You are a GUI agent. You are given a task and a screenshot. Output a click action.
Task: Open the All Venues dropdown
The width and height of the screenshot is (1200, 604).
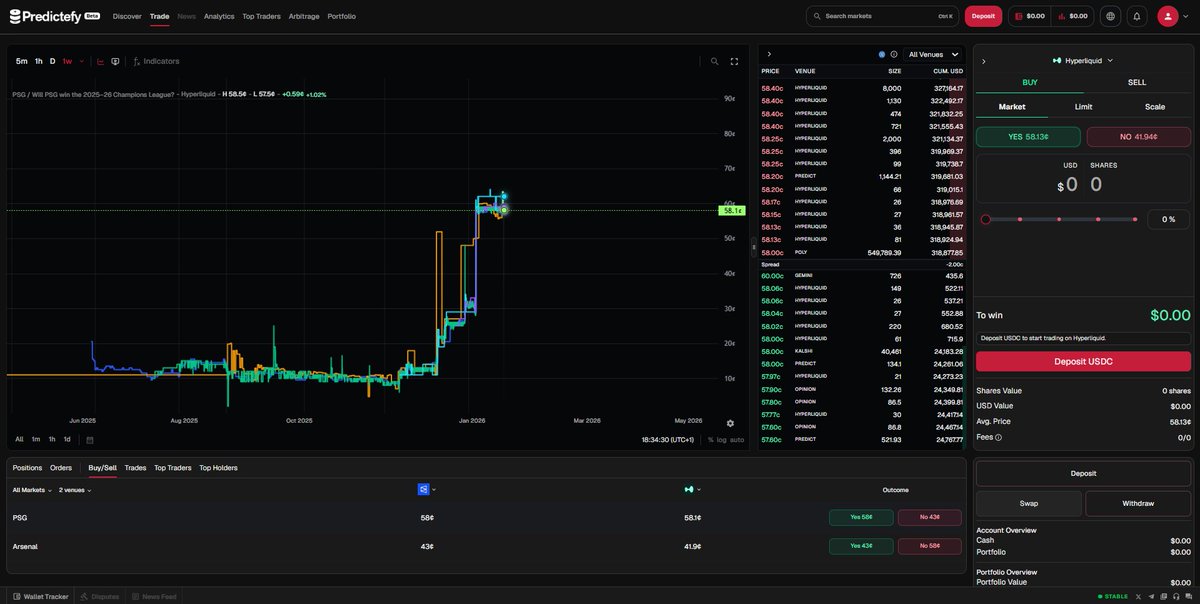pos(934,54)
